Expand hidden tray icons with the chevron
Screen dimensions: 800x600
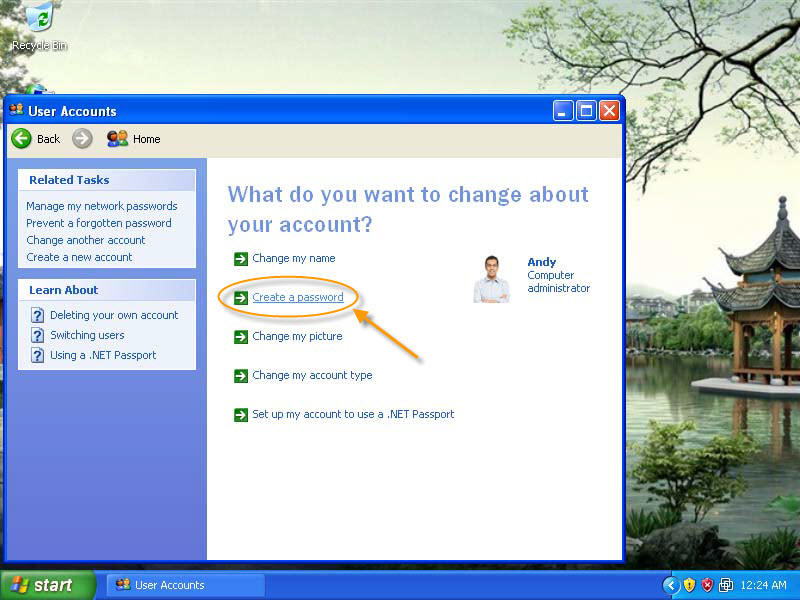(x=671, y=585)
